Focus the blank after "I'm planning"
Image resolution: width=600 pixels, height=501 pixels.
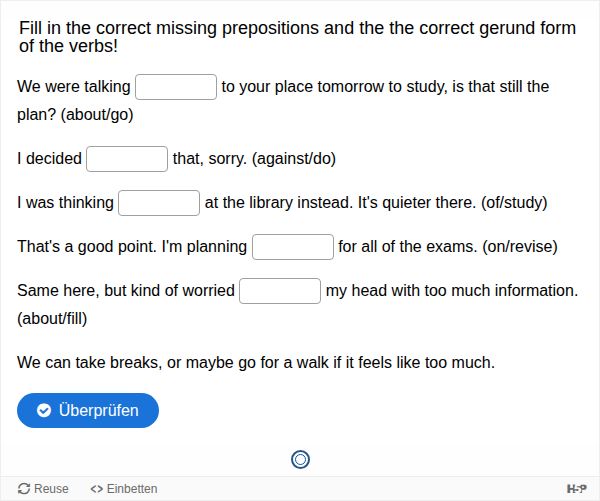(293, 247)
